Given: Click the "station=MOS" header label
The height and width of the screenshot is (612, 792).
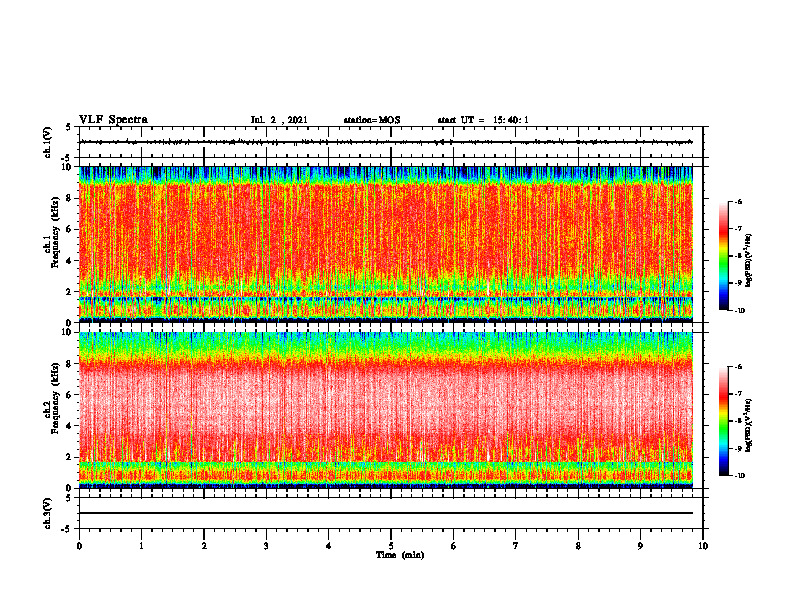Looking at the screenshot, I should click(372, 120).
